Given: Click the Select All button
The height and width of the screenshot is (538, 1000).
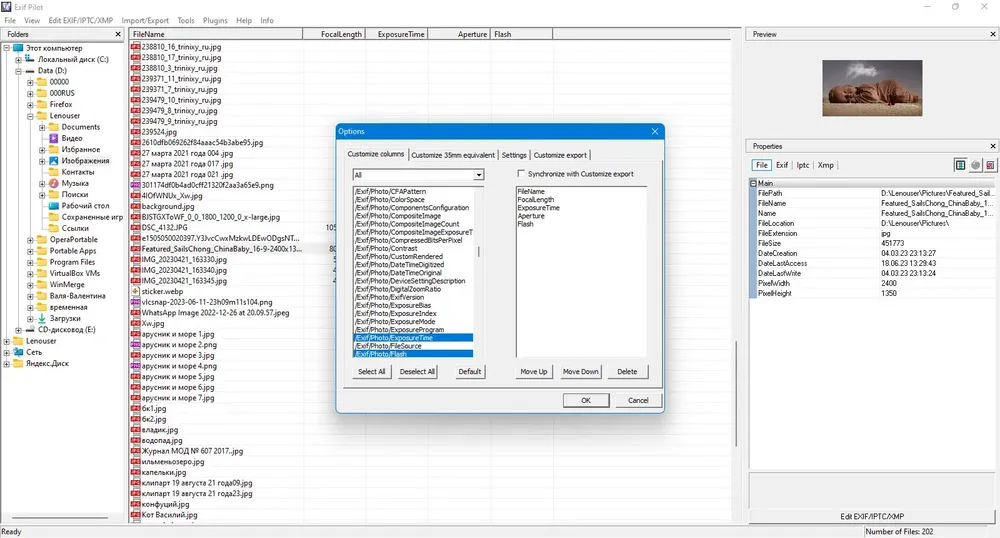Looking at the screenshot, I should coord(371,372).
